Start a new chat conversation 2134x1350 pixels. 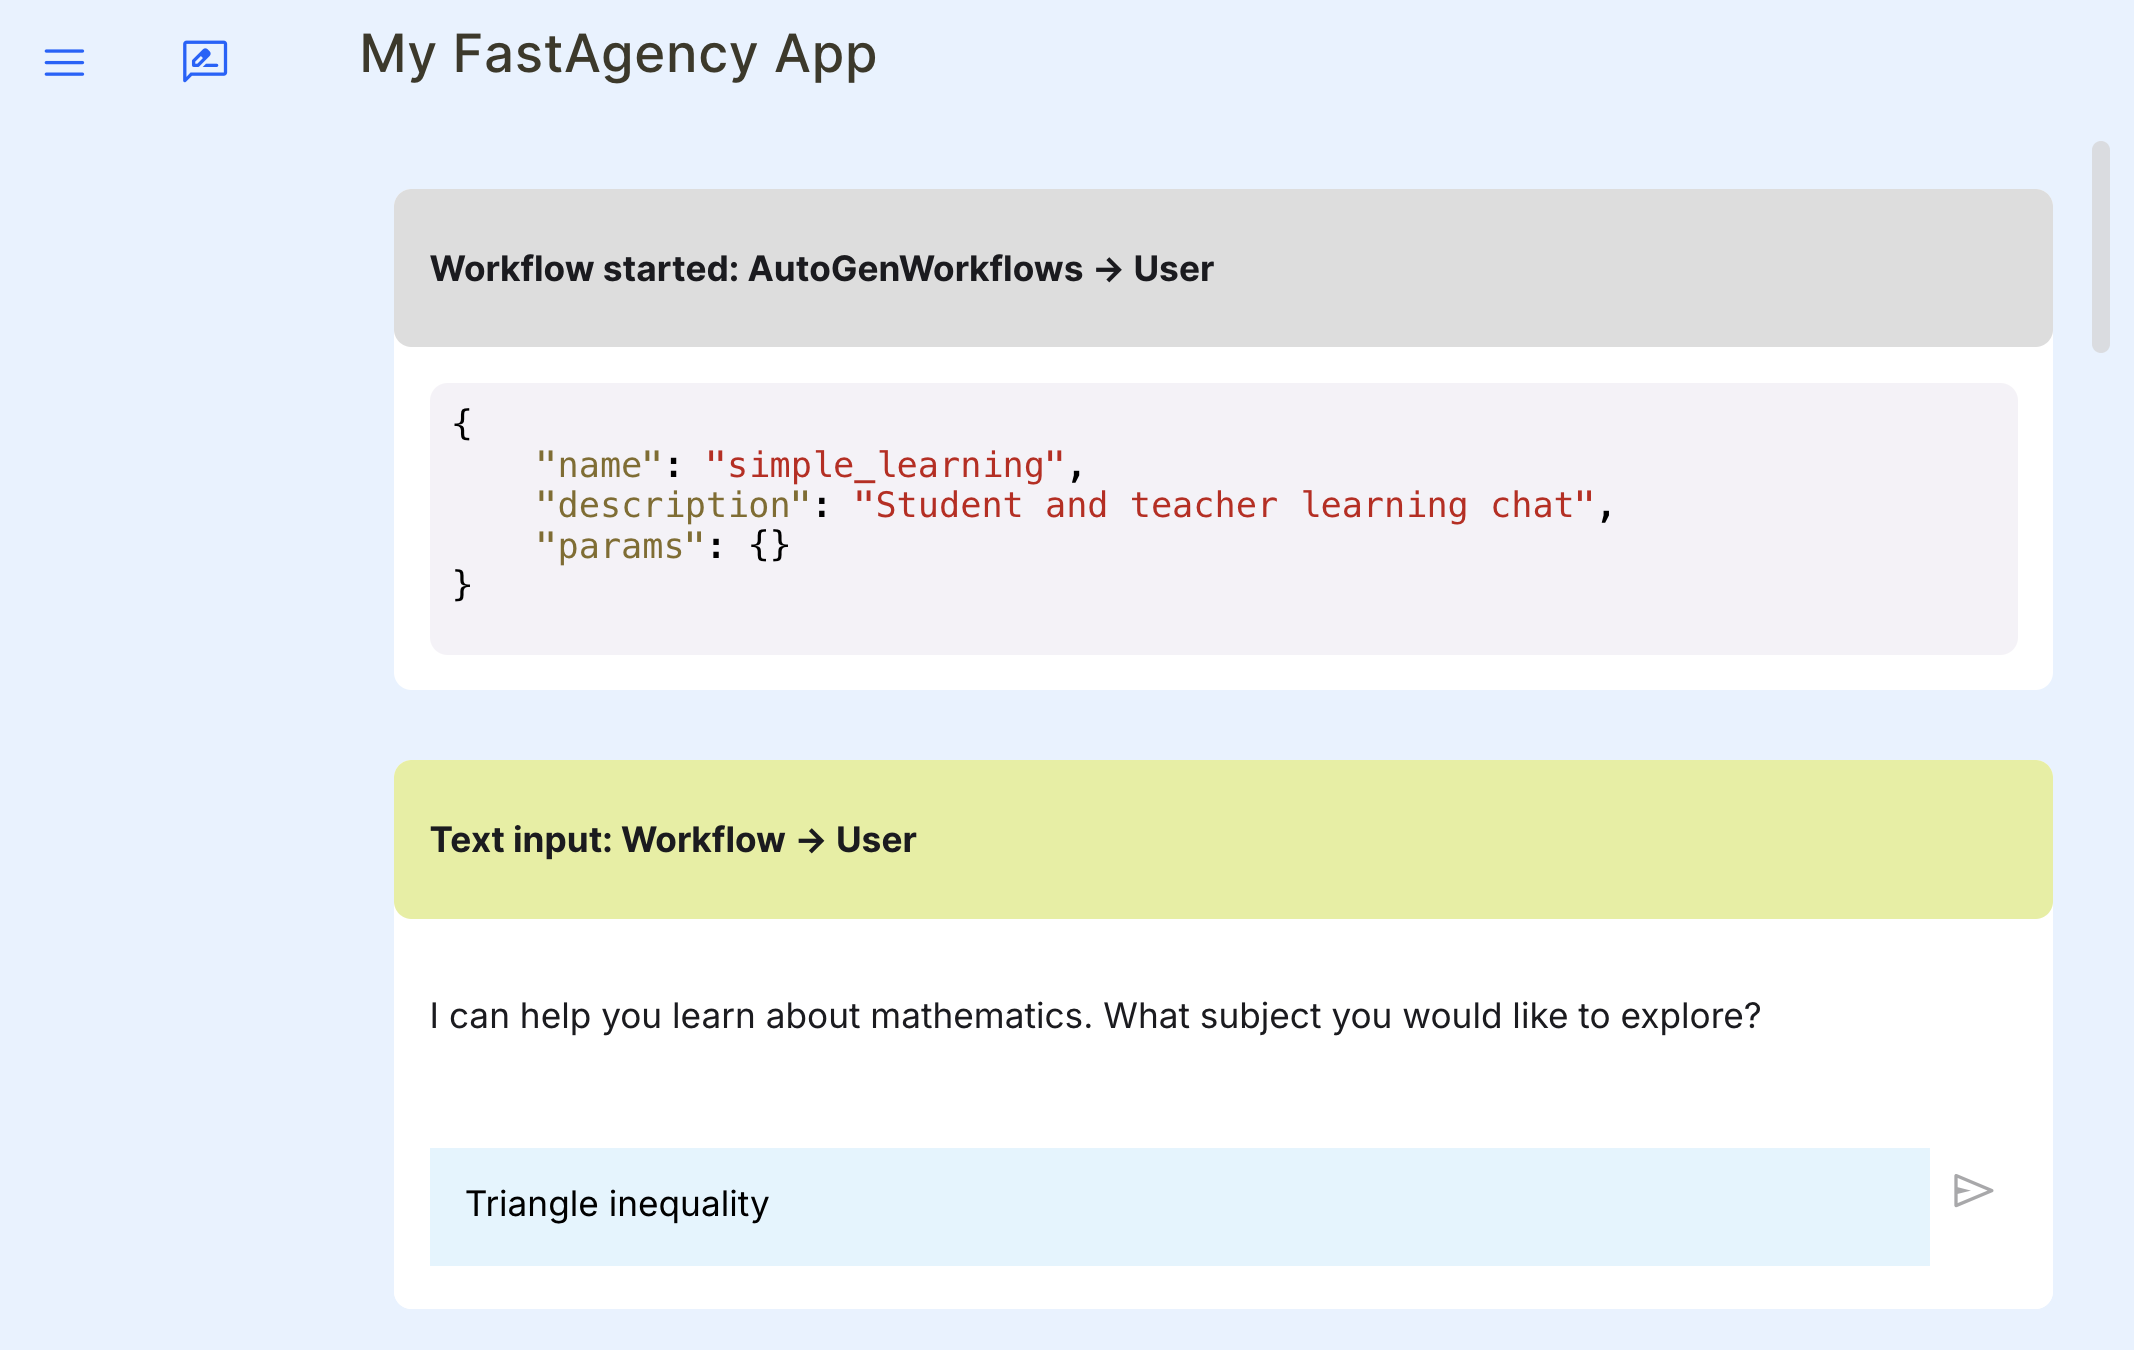point(205,61)
